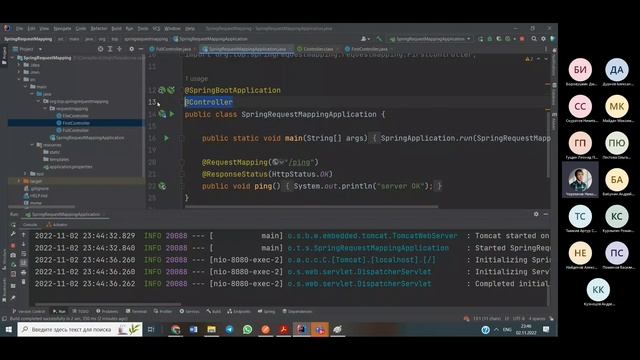Collapse the SpringRequestMapping root project node
The height and width of the screenshot is (360, 640).
(x=12, y=58)
